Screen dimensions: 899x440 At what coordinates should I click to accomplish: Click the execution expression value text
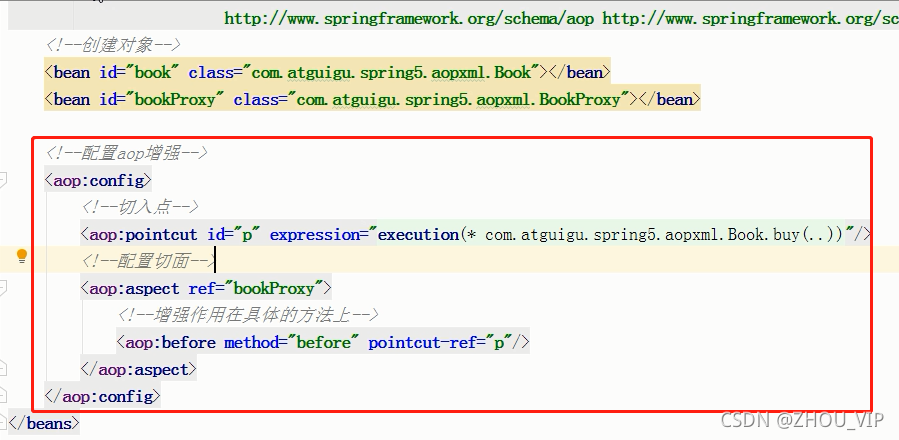pyautogui.click(x=611, y=235)
